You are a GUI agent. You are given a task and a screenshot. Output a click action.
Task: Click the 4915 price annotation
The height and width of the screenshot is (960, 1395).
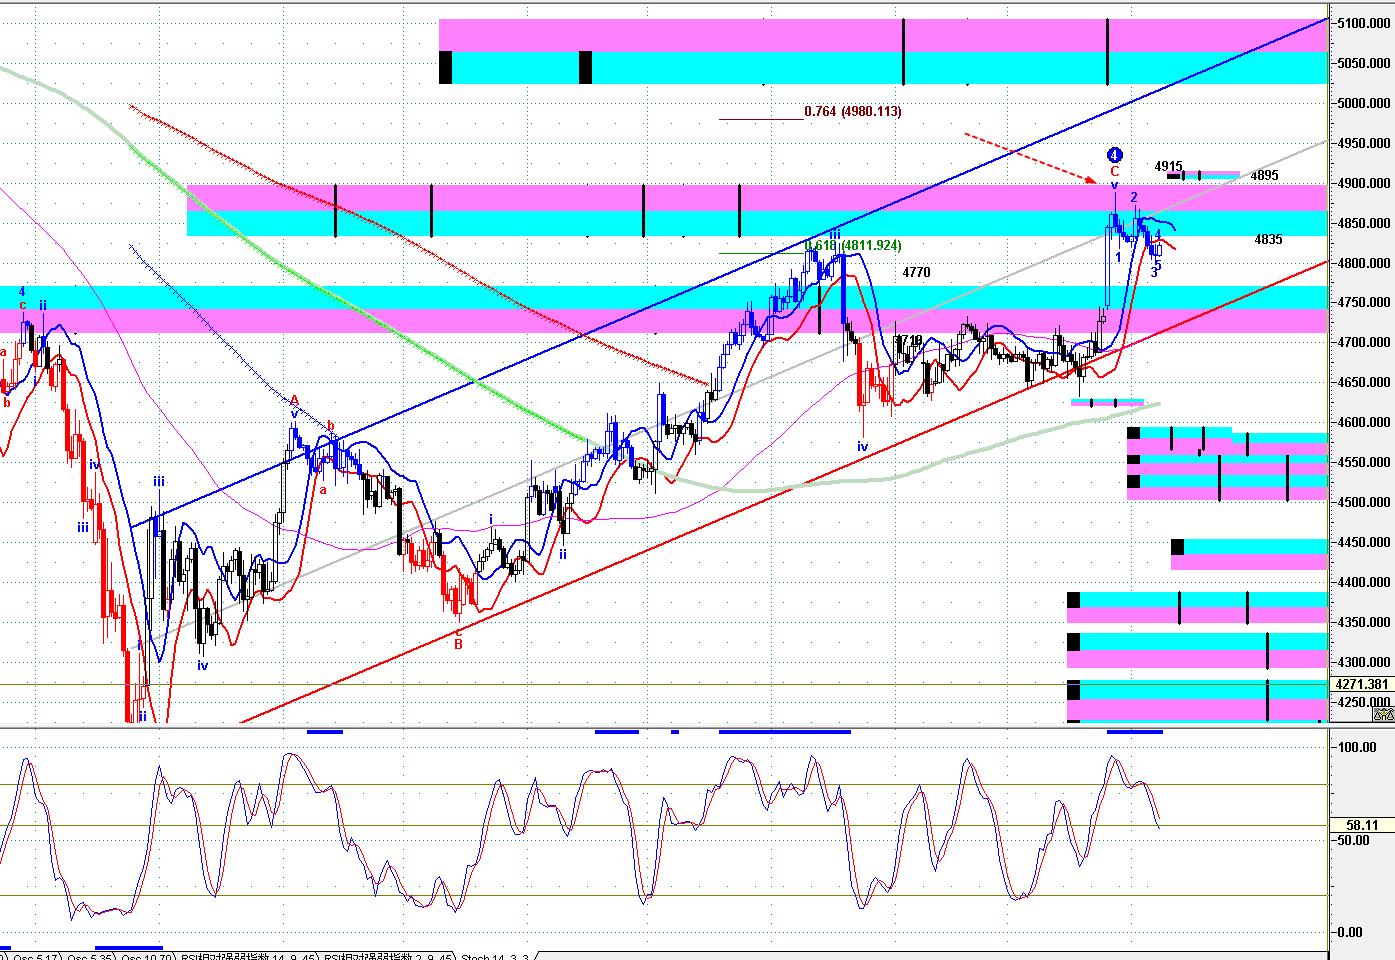[1168, 167]
